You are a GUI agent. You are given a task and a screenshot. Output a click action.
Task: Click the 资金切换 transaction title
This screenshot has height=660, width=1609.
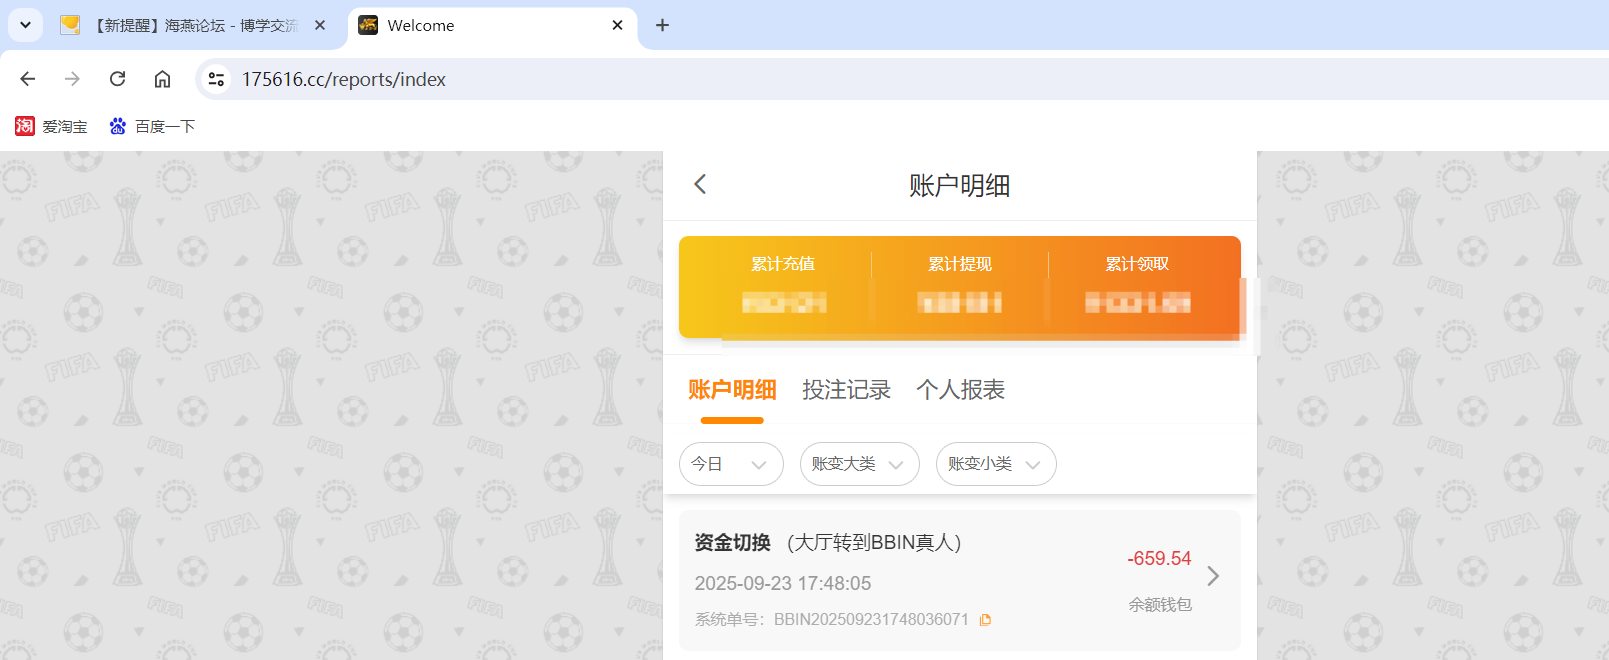[x=733, y=542]
